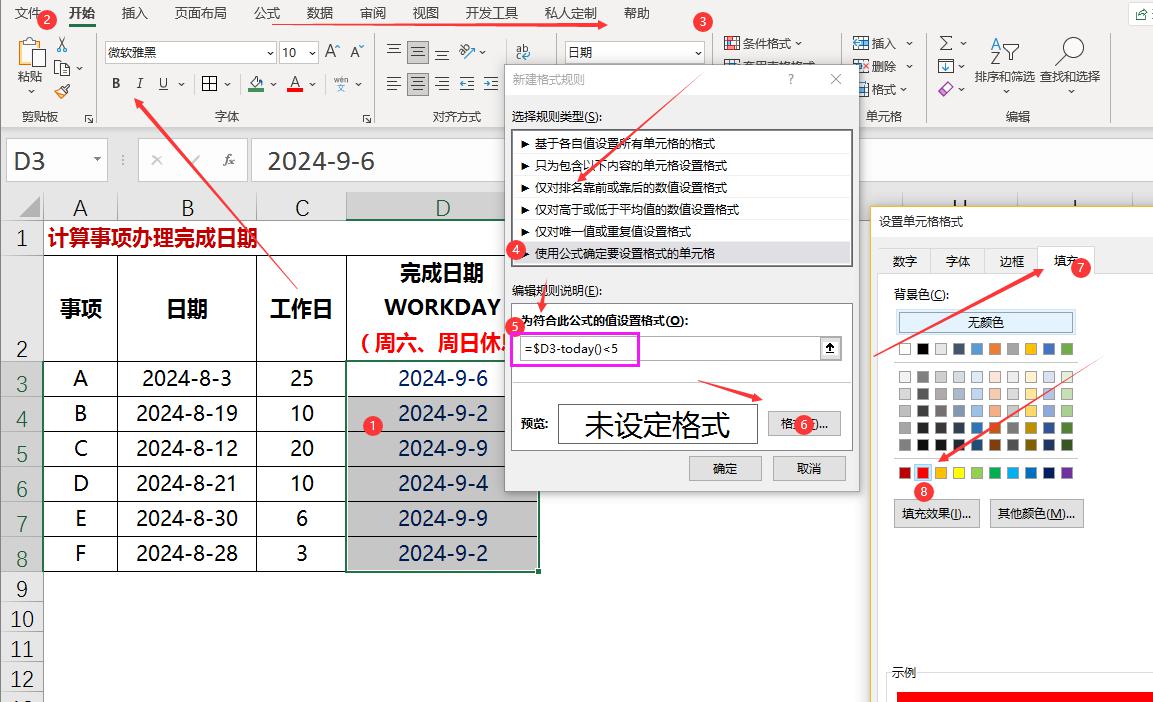The width and height of the screenshot is (1153, 702).
Task: Toggle Middle Align vertical alignment
Action: [x=418, y=51]
